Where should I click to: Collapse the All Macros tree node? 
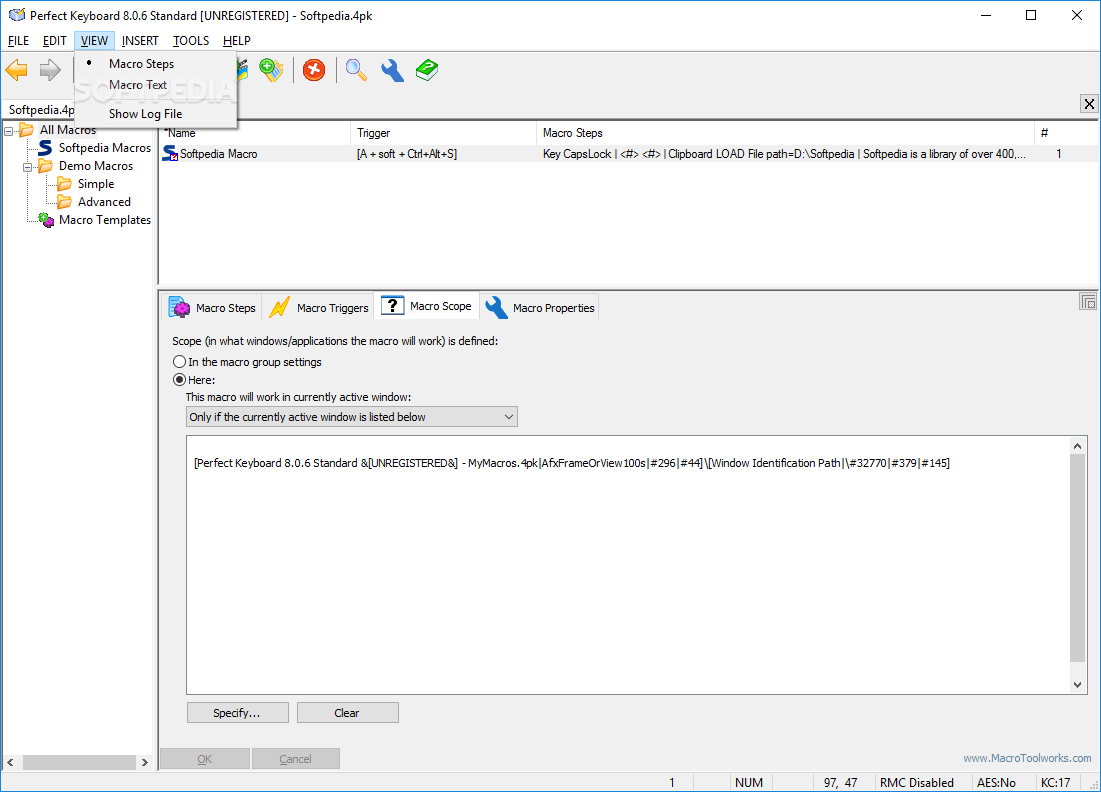[x=8, y=131]
